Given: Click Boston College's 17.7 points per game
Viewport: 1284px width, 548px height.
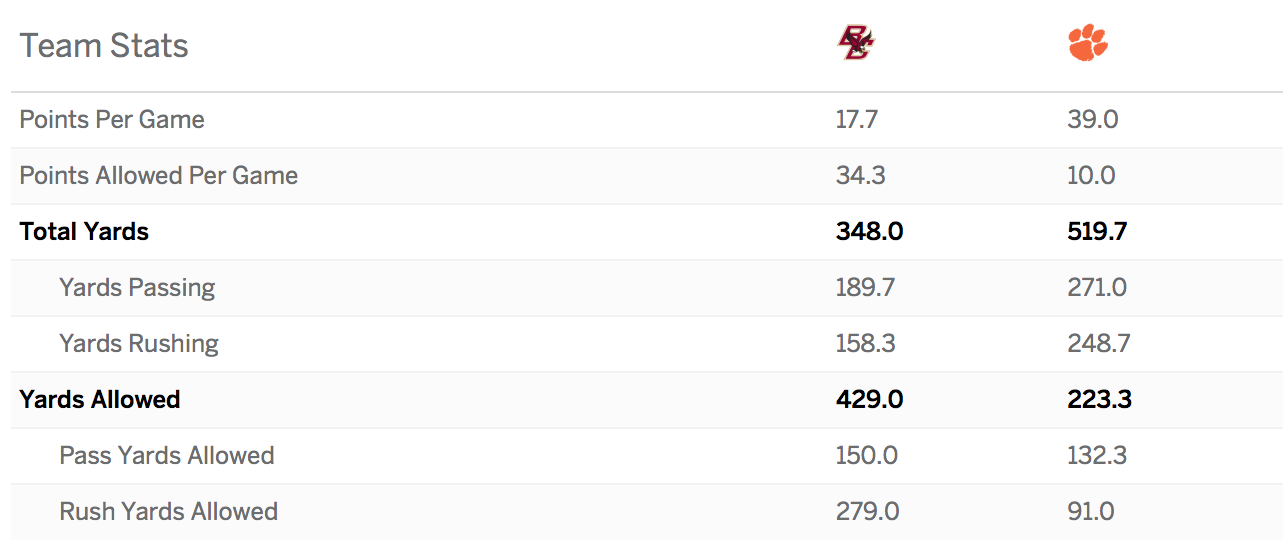Looking at the screenshot, I should point(857,120).
